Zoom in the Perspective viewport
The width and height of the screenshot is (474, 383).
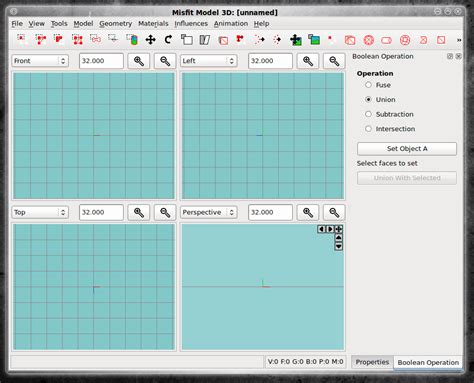[x=308, y=212]
